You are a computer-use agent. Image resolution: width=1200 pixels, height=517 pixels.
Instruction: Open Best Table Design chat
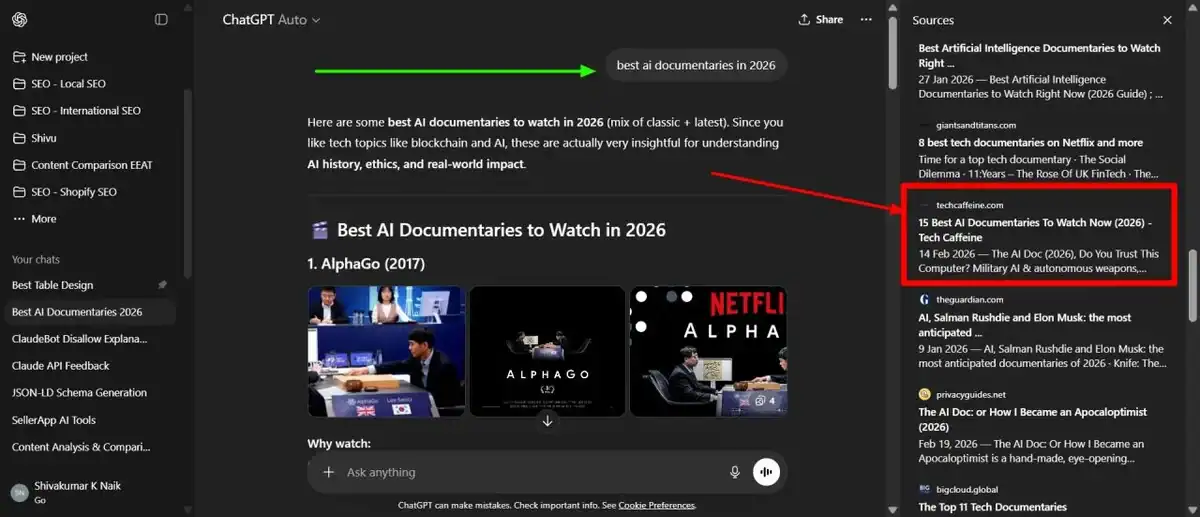pyautogui.click(x=88, y=285)
